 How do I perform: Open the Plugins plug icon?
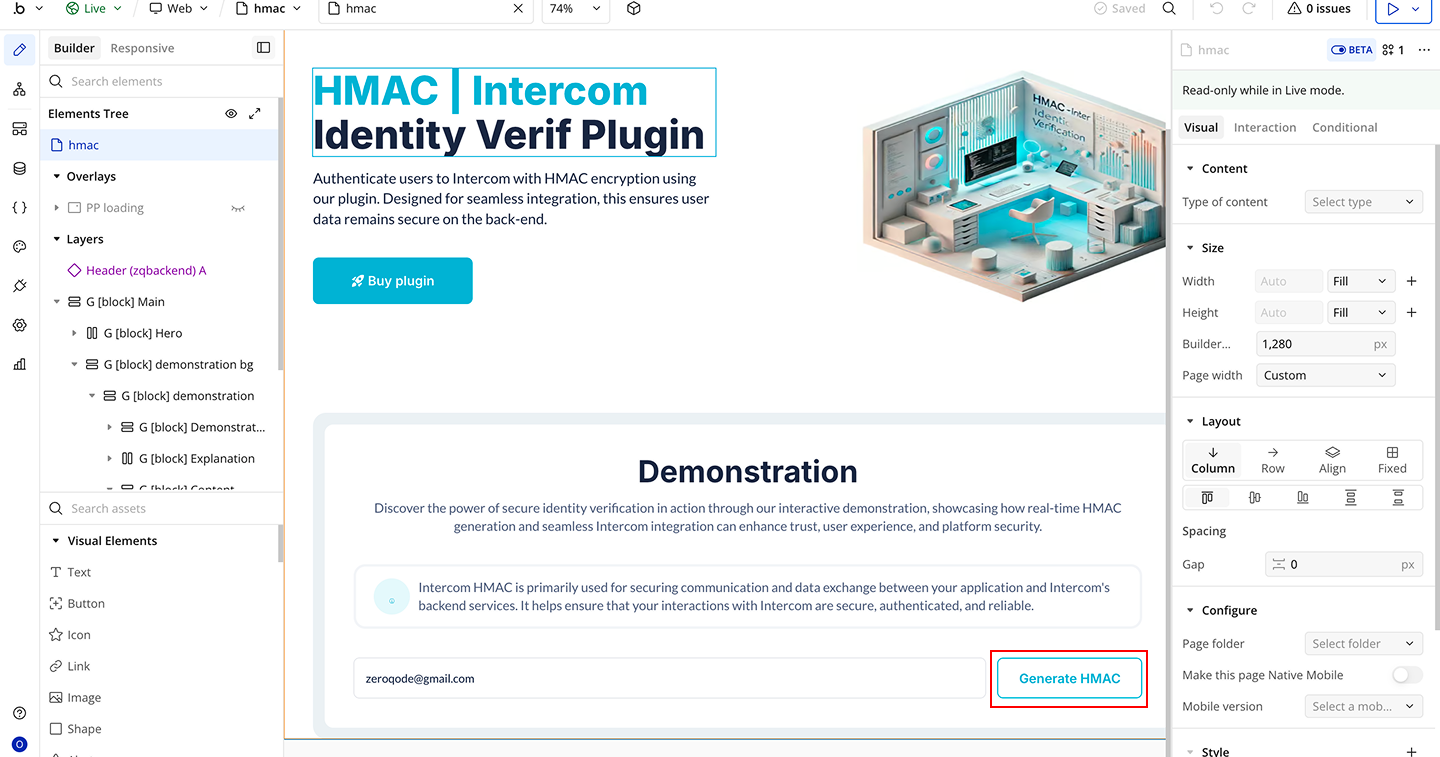(19, 286)
